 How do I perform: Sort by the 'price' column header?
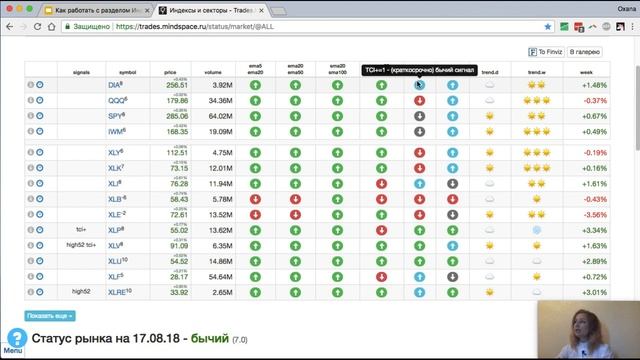coord(170,72)
